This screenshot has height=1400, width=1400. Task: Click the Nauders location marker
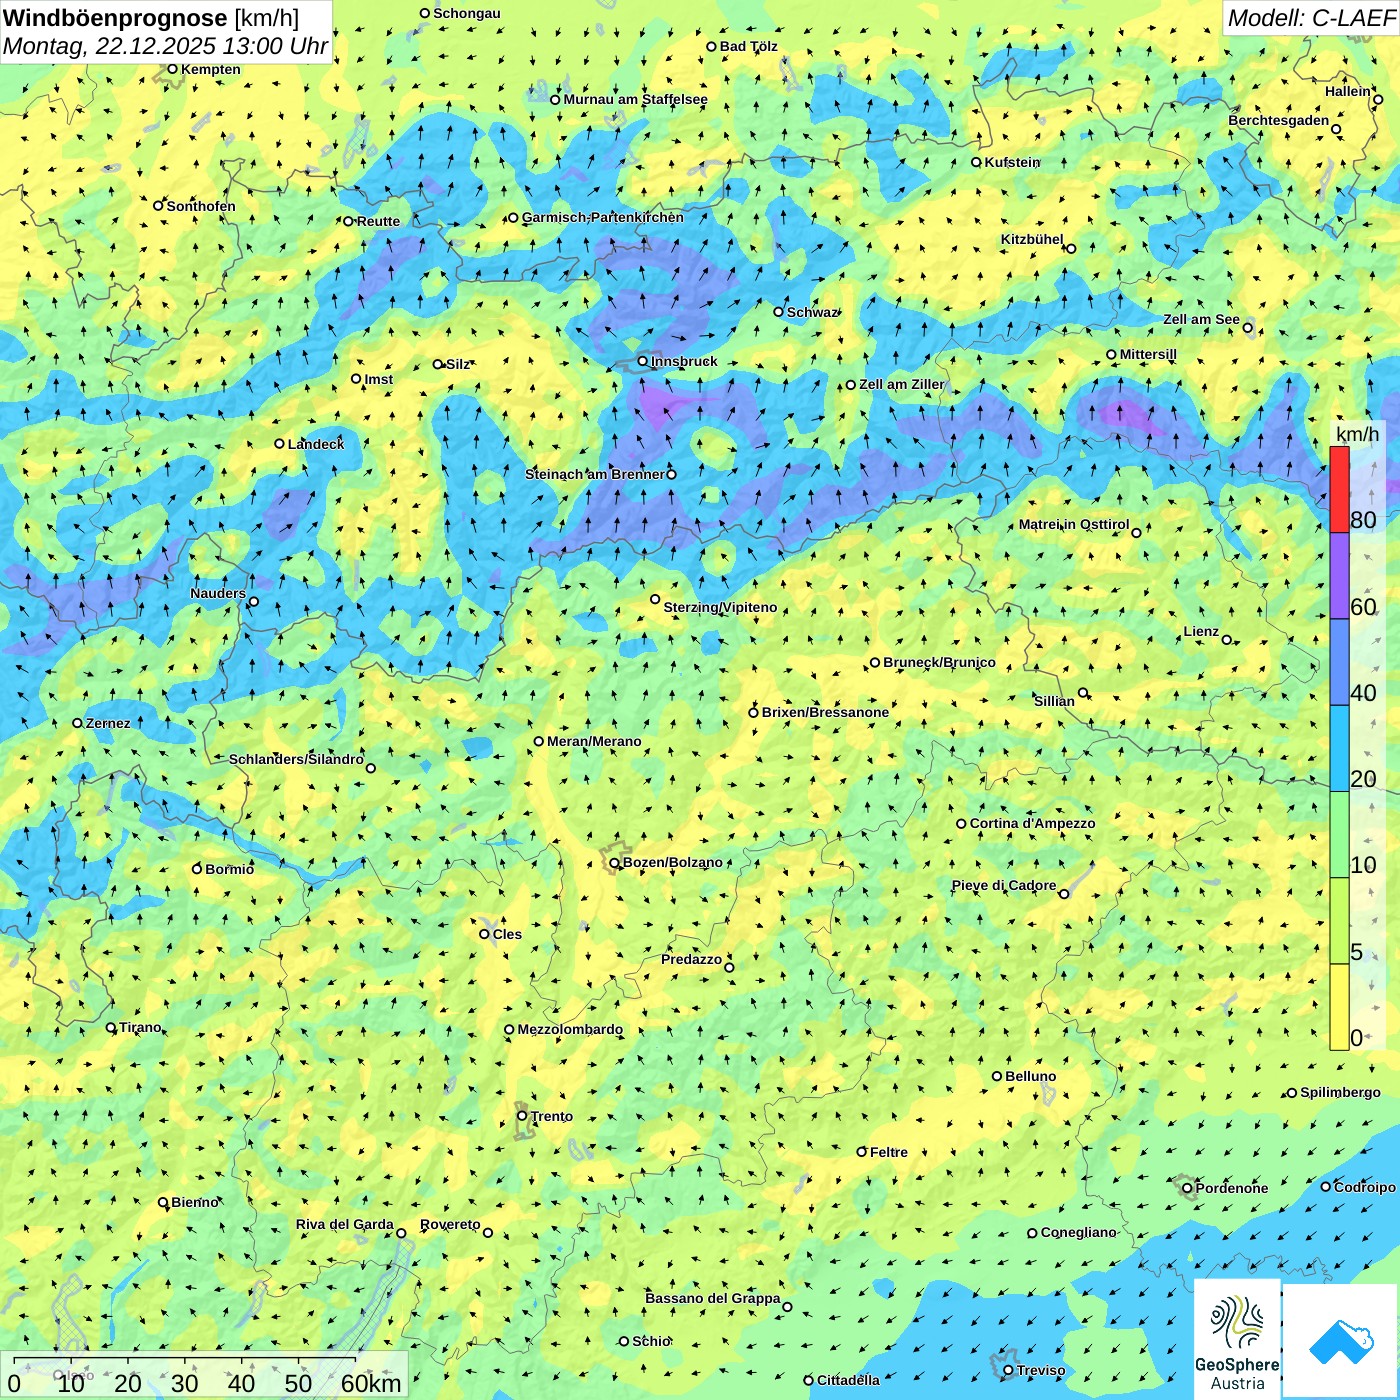[x=254, y=602]
